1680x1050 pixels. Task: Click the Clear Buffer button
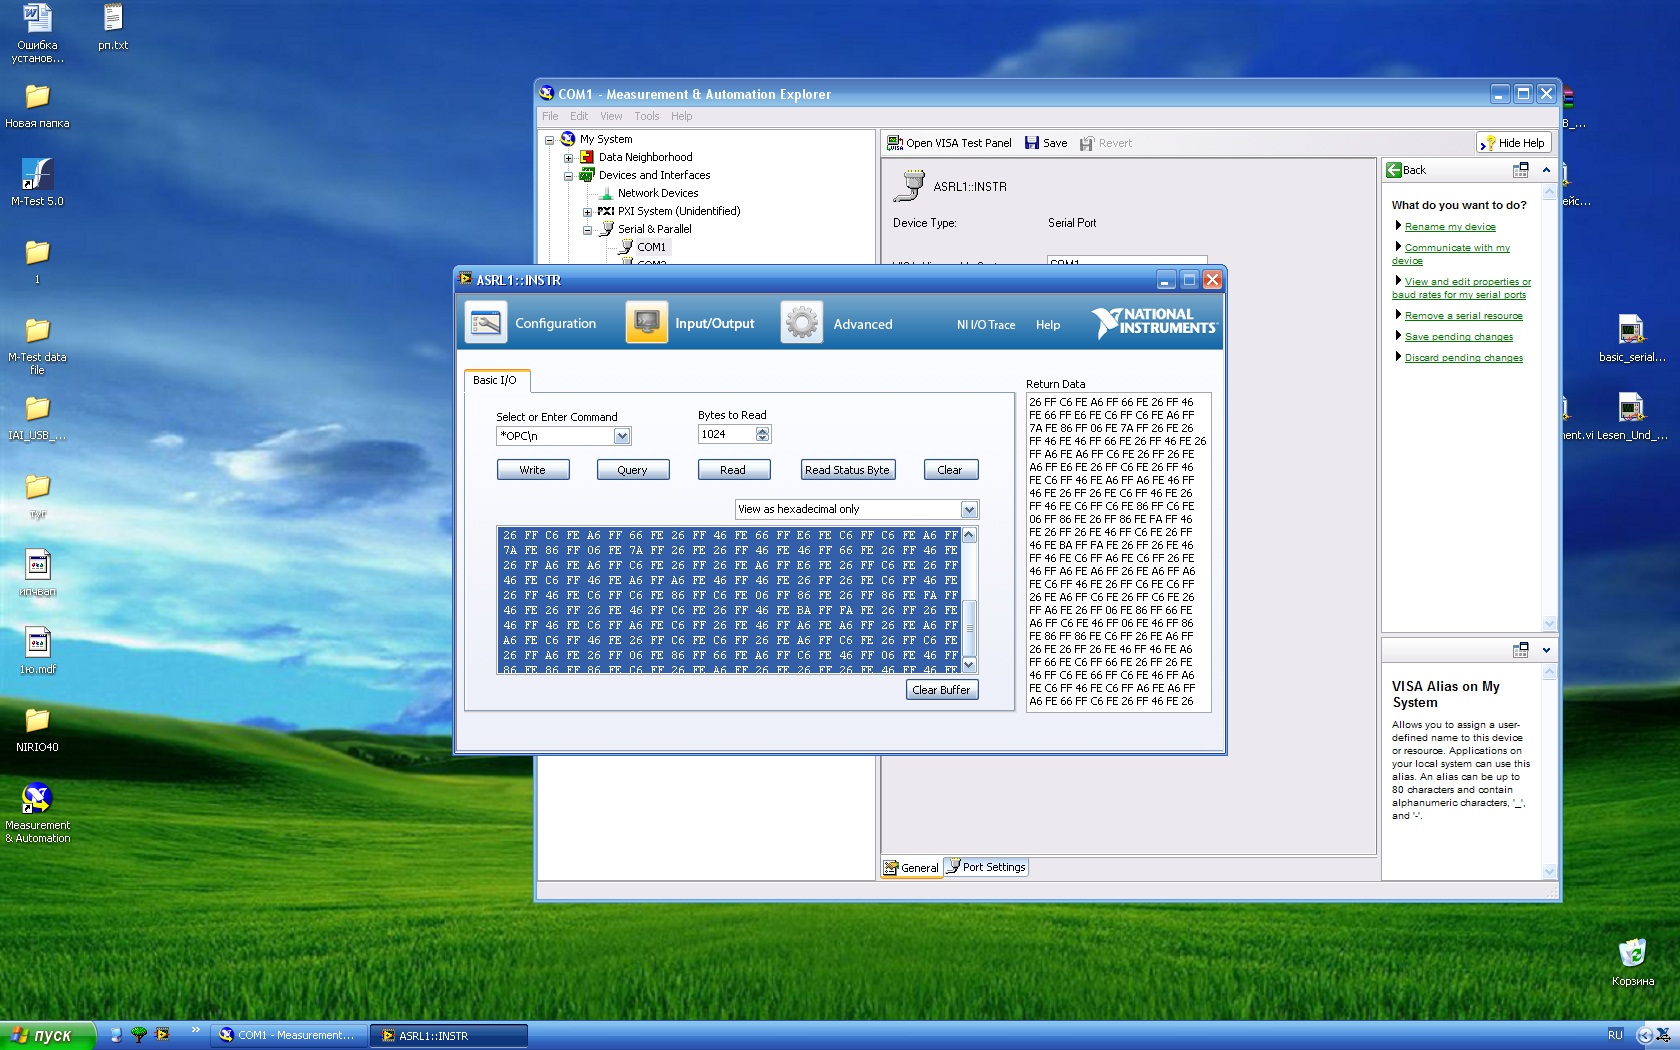pos(941,690)
